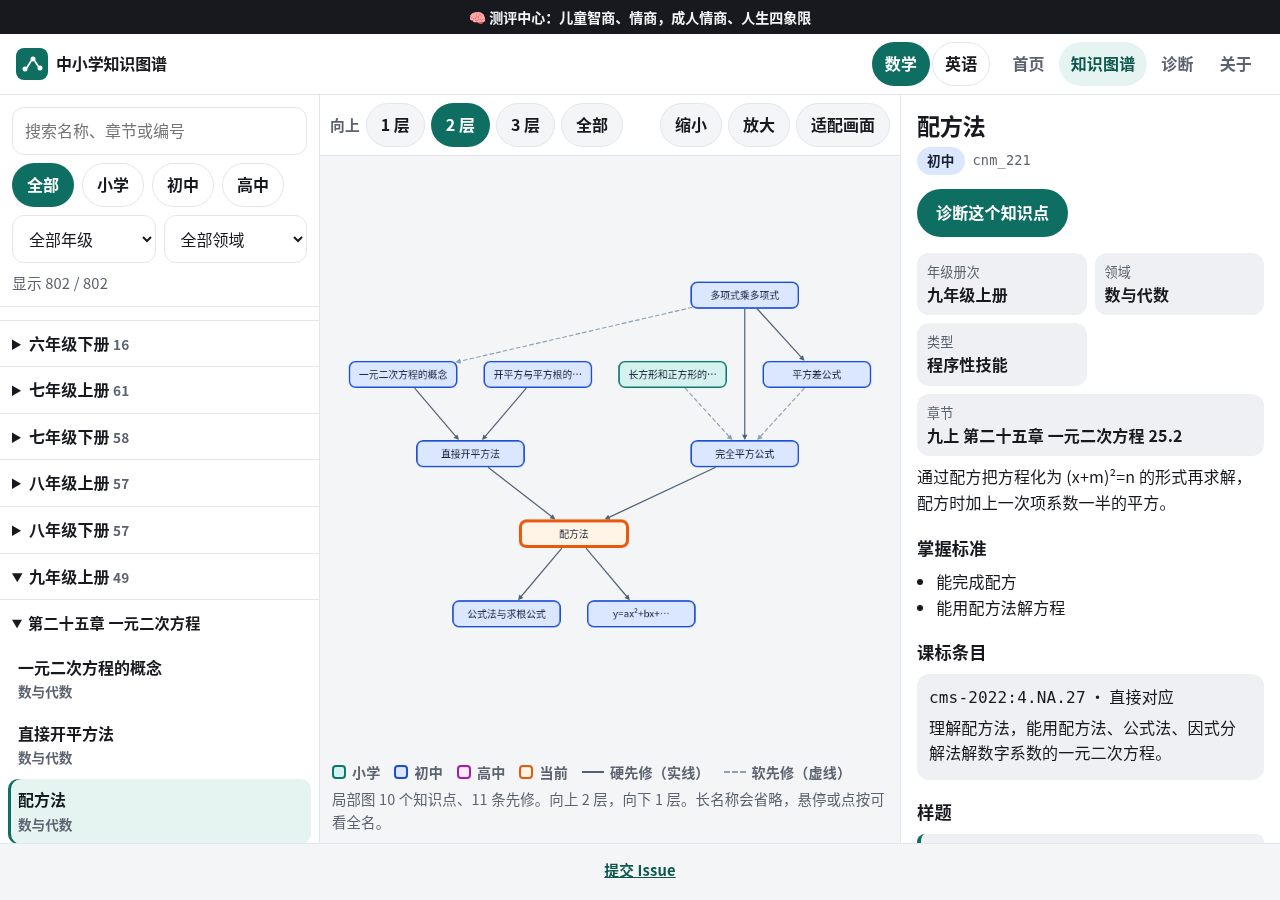Screen dimensions: 1280x900
Task: Collapse 九年级上册 section
Action: point(159,577)
